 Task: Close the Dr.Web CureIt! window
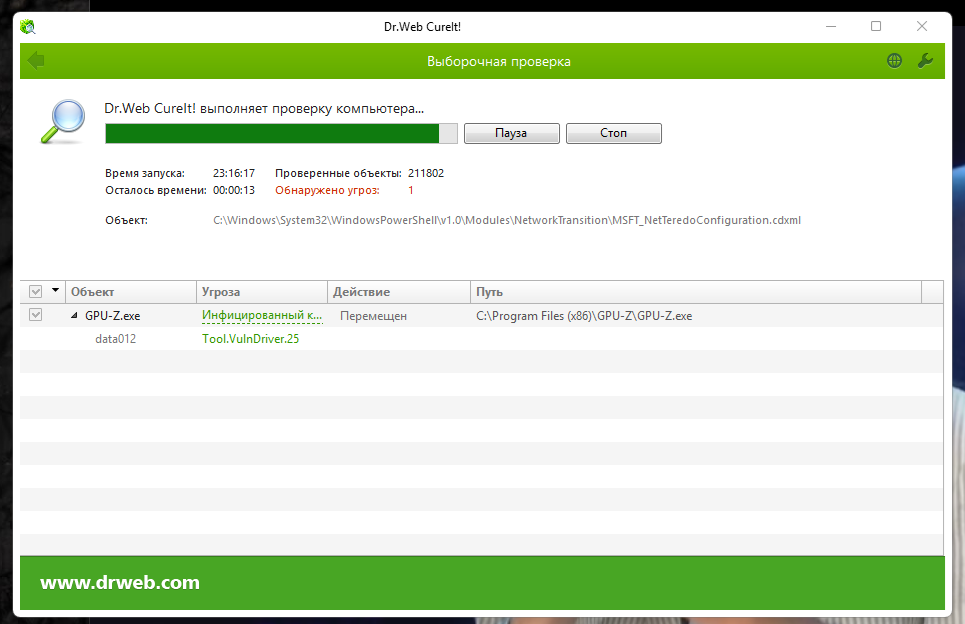(x=922, y=26)
